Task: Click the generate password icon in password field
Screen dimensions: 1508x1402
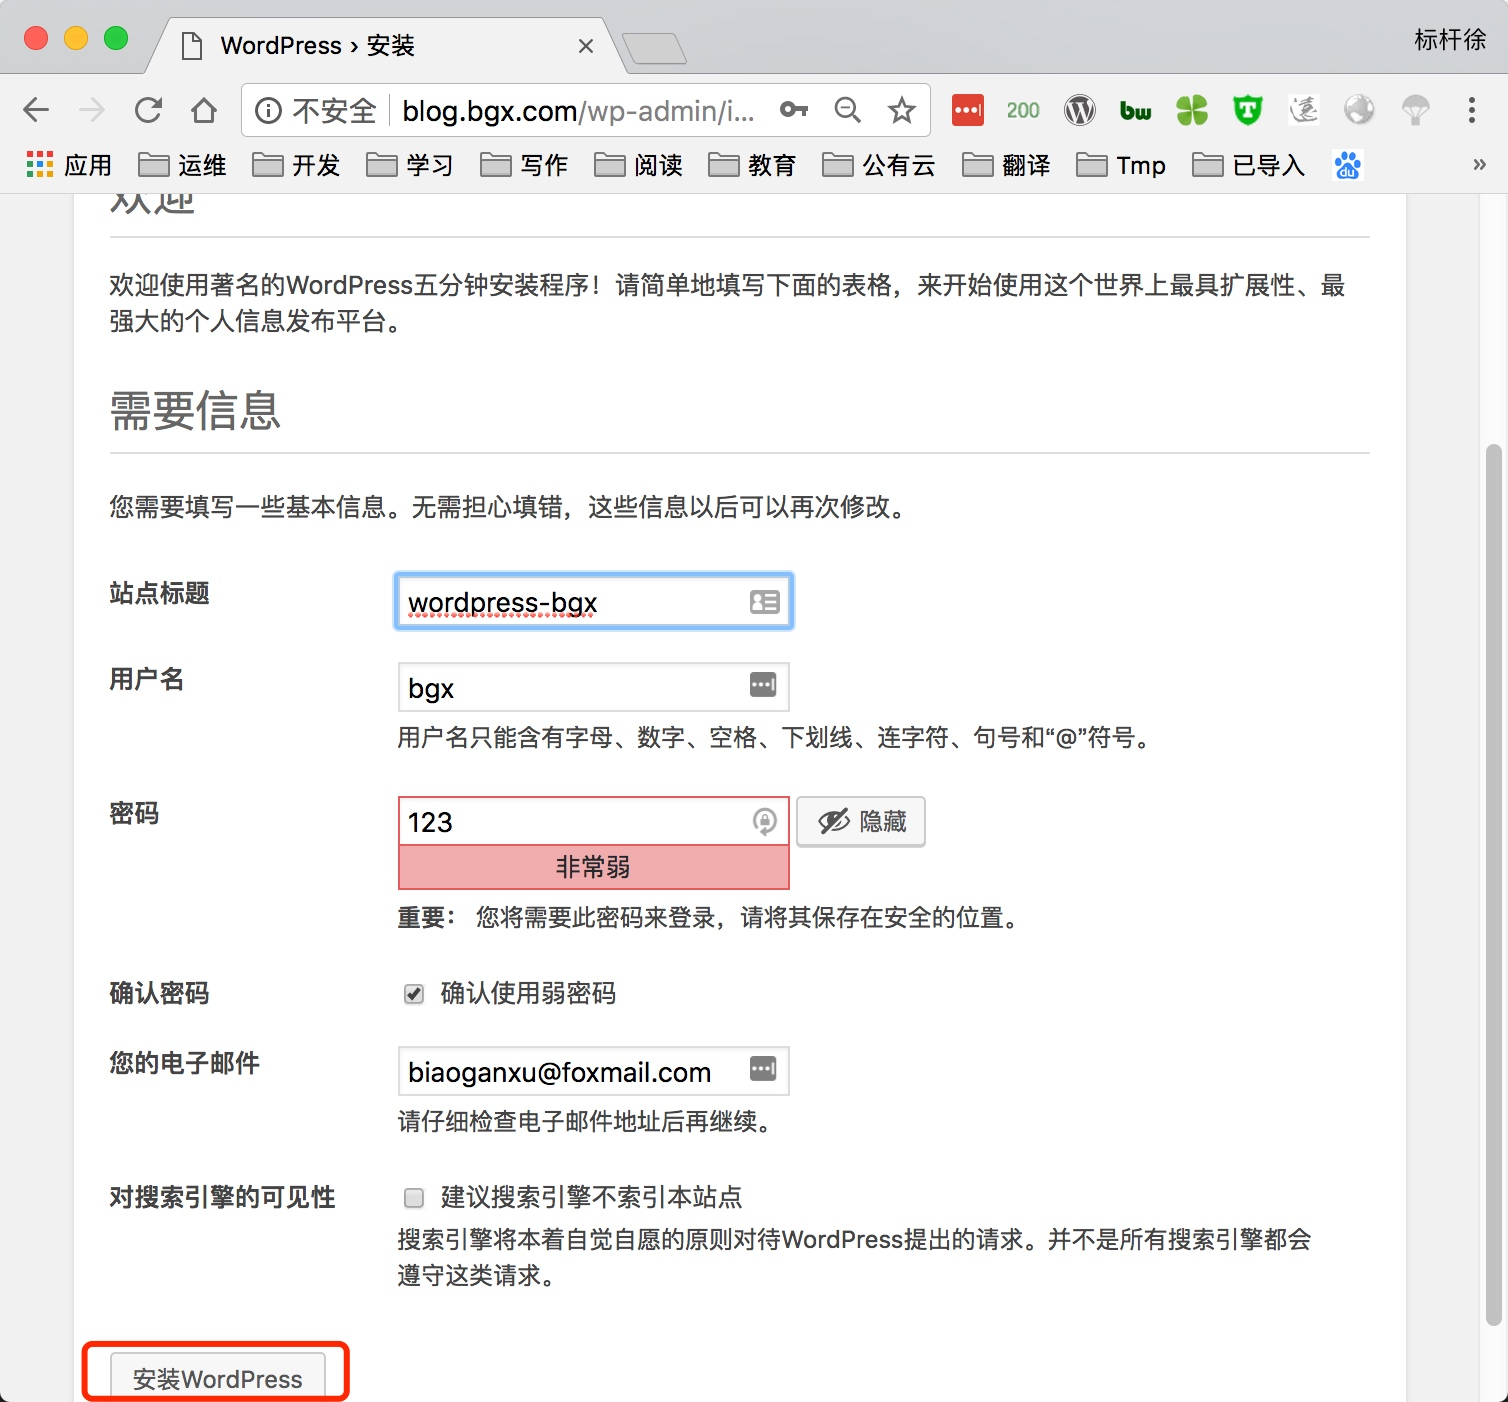Action: click(764, 822)
